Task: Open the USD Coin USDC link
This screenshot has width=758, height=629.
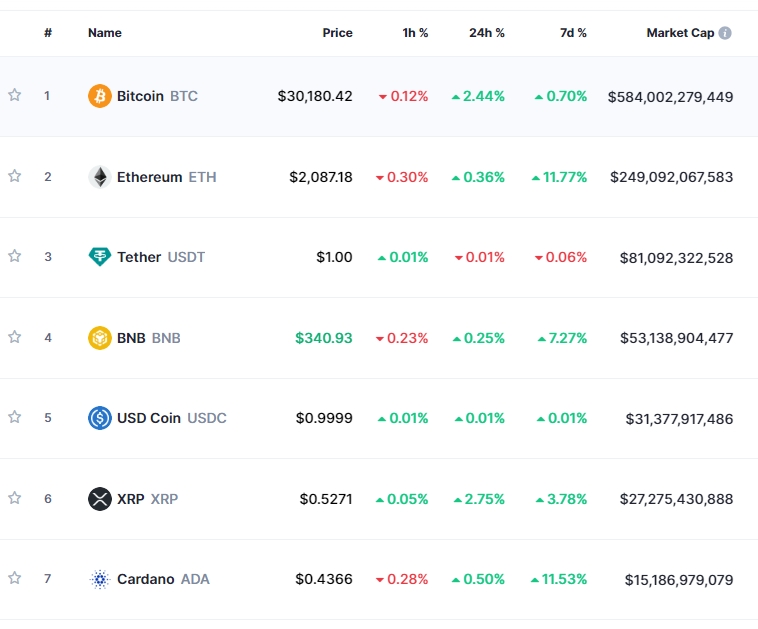Action: (171, 418)
